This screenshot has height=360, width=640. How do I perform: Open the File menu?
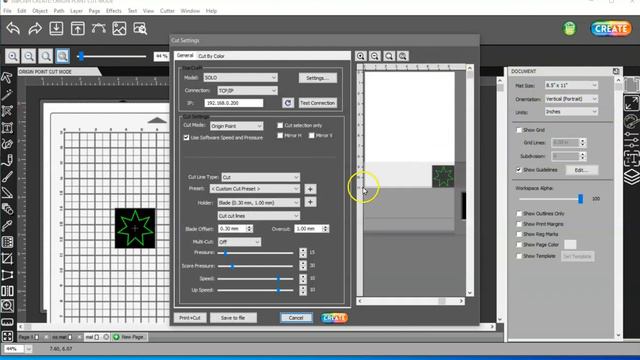tap(7, 11)
